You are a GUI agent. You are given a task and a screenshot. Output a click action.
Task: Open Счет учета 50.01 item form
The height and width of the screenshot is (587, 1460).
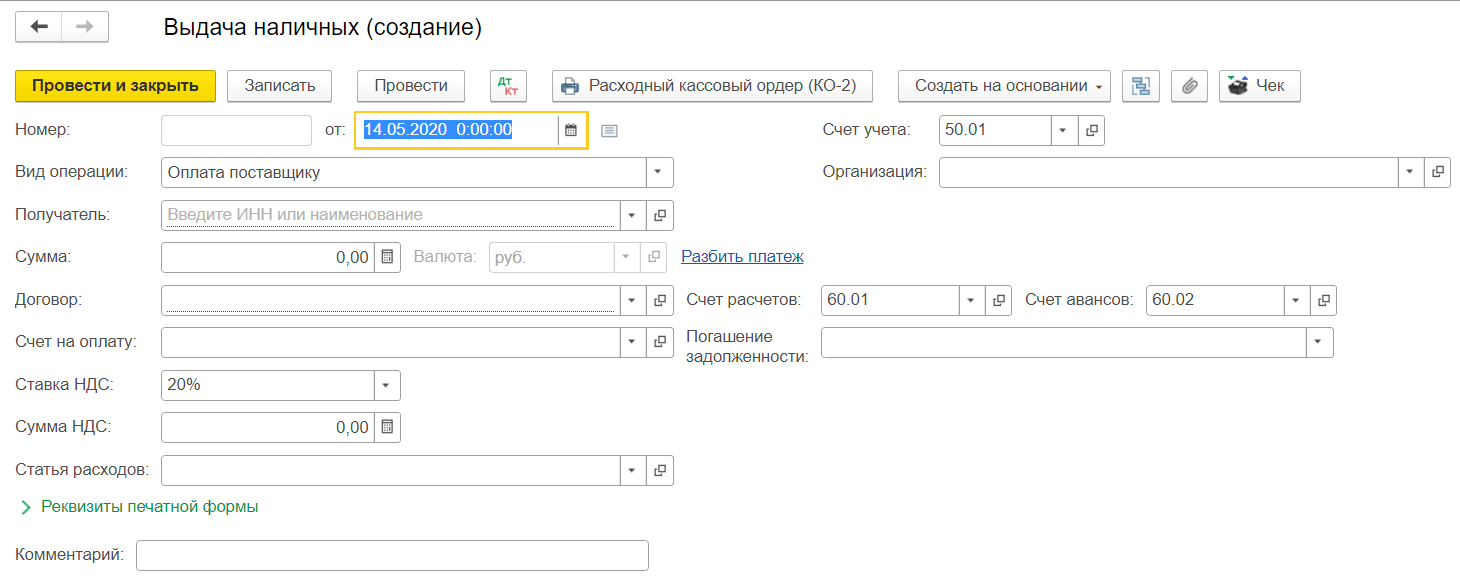(1091, 130)
